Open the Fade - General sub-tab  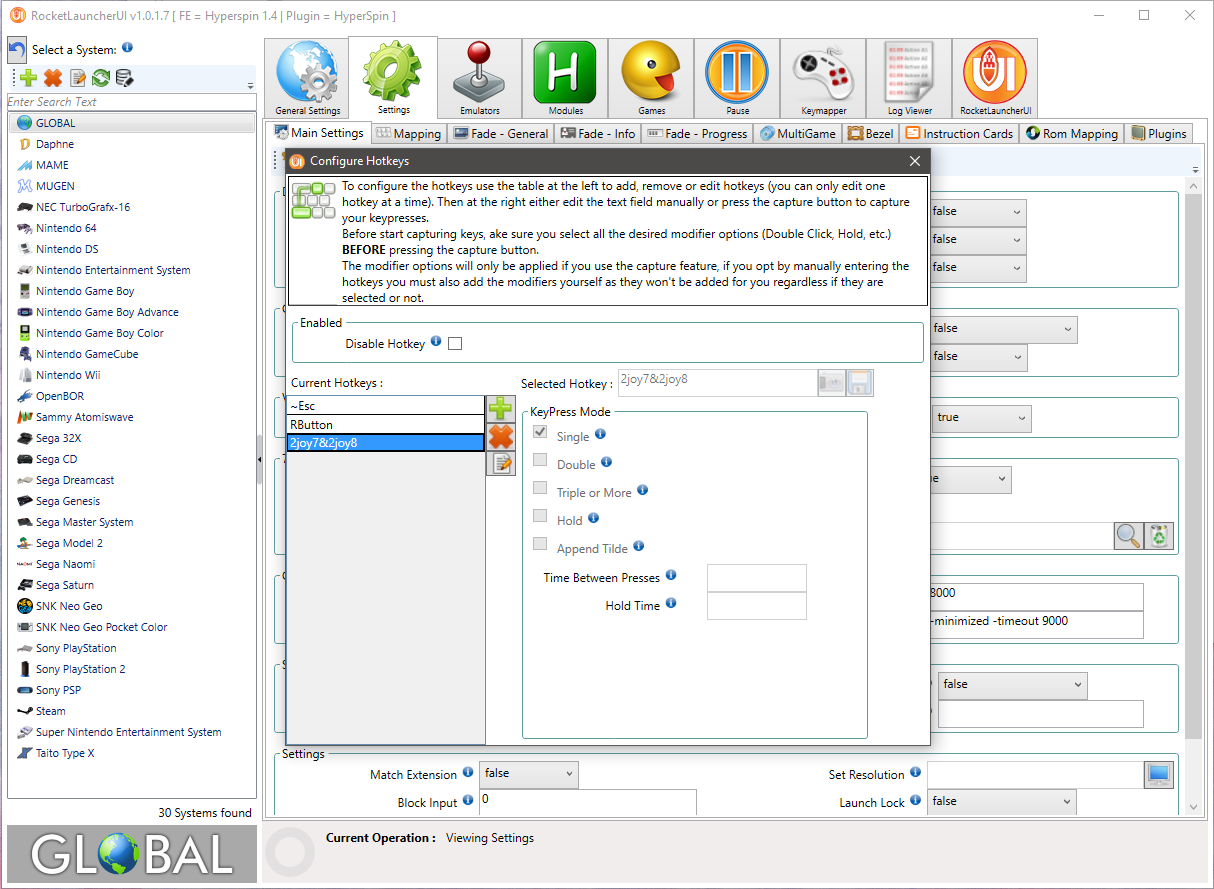pos(501,134)
